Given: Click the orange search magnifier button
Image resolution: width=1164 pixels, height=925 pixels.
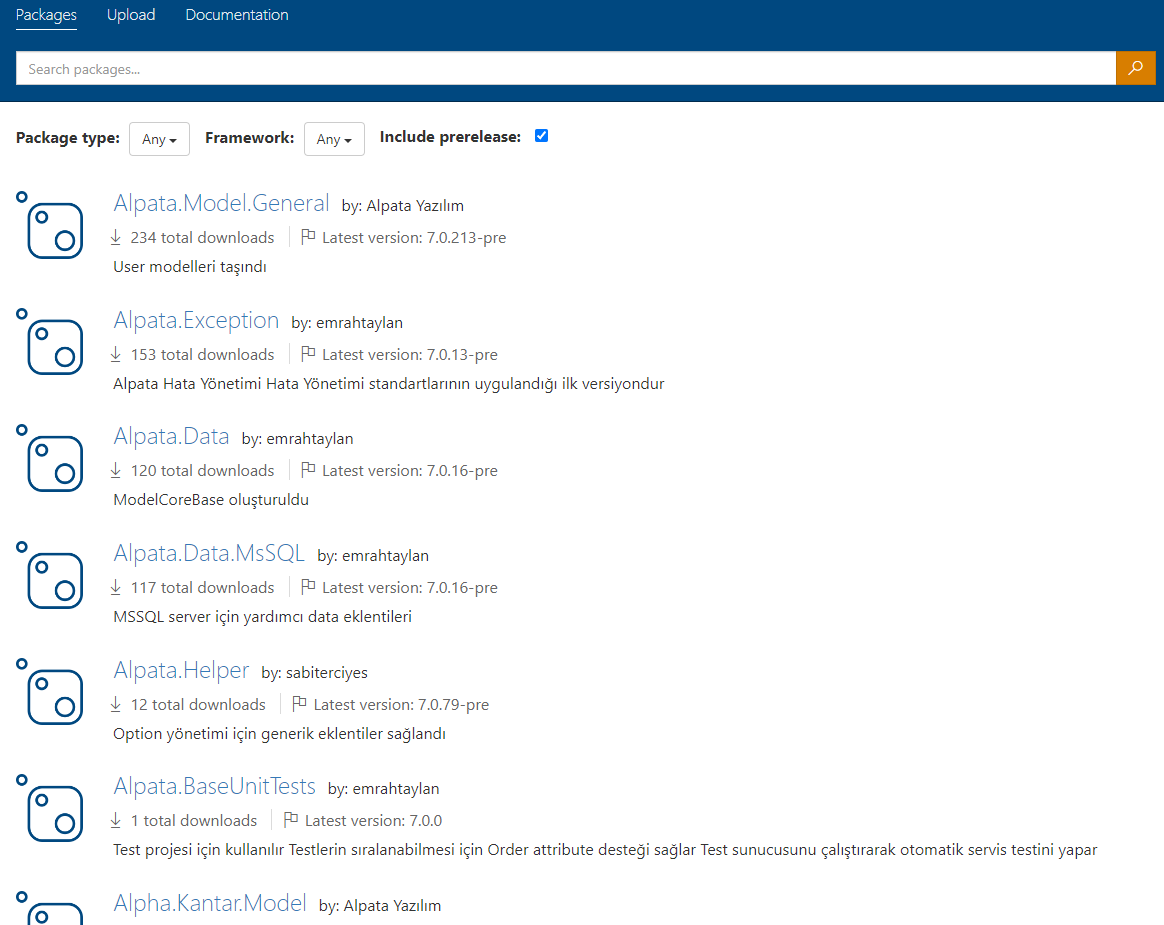Looking at the screenshot, I should pos(1135,68).
